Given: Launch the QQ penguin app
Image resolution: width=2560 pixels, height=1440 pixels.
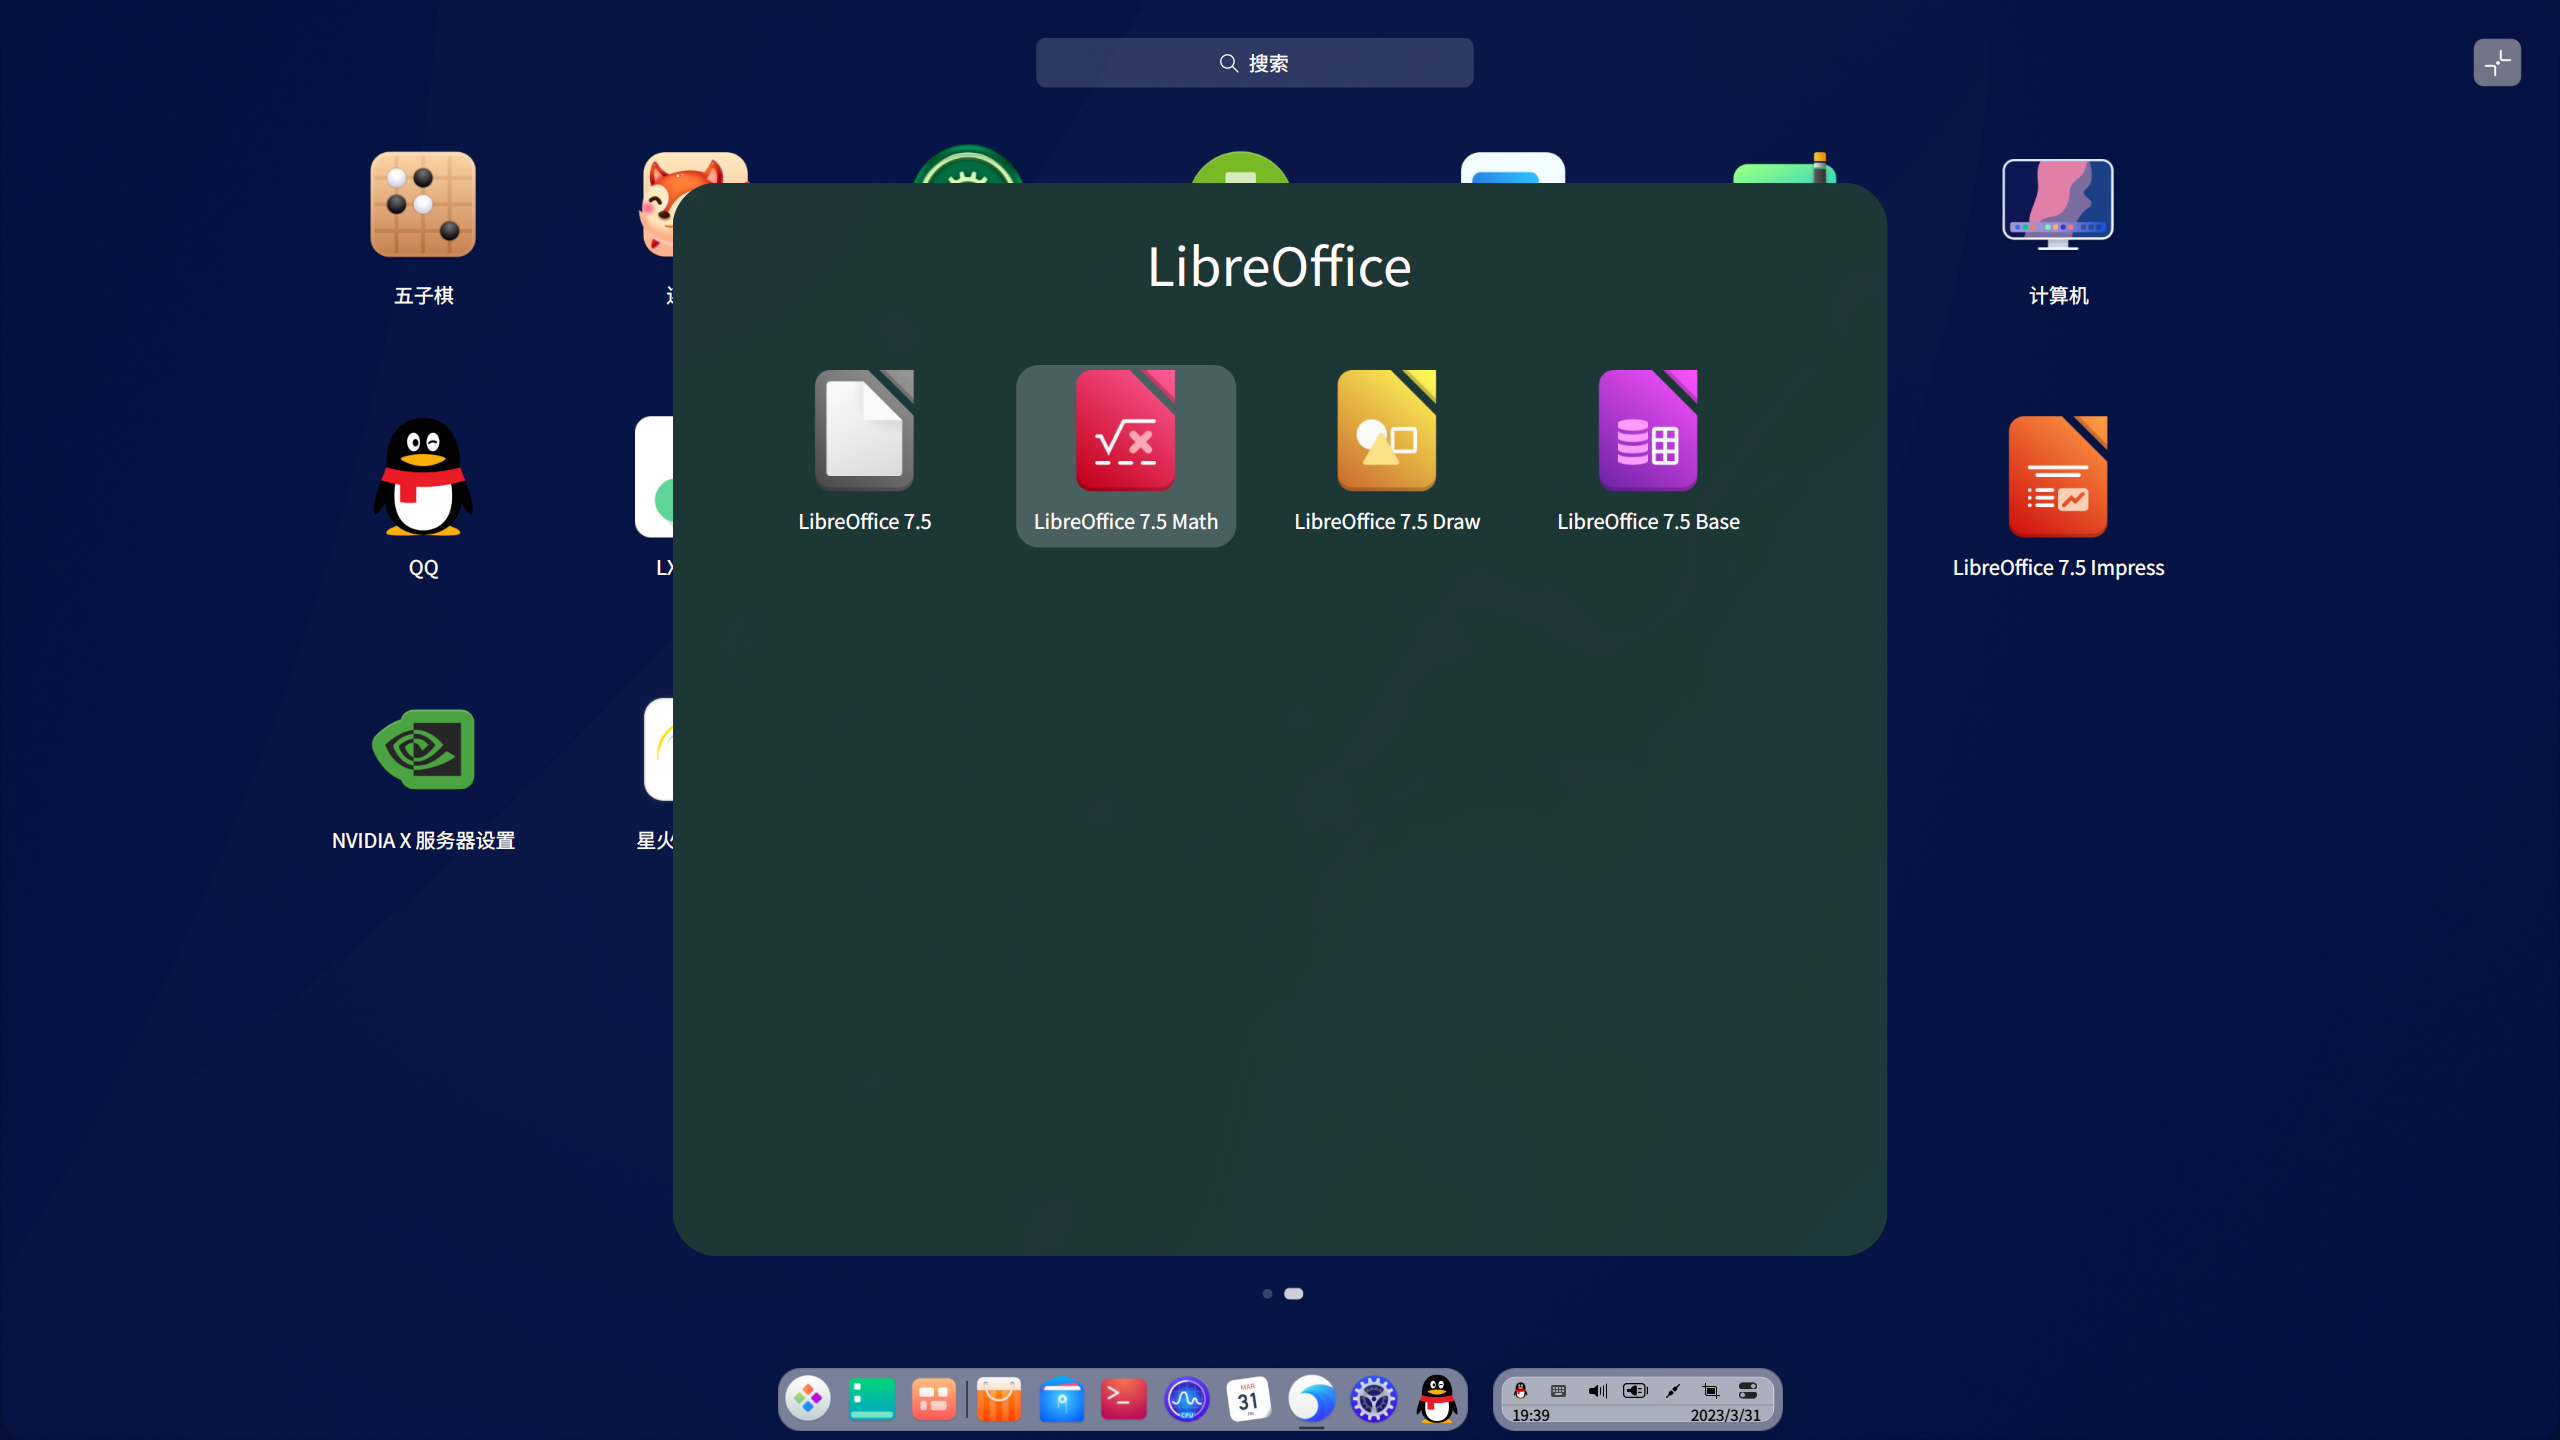Looking at the screenshot, I should coord(423,495).
